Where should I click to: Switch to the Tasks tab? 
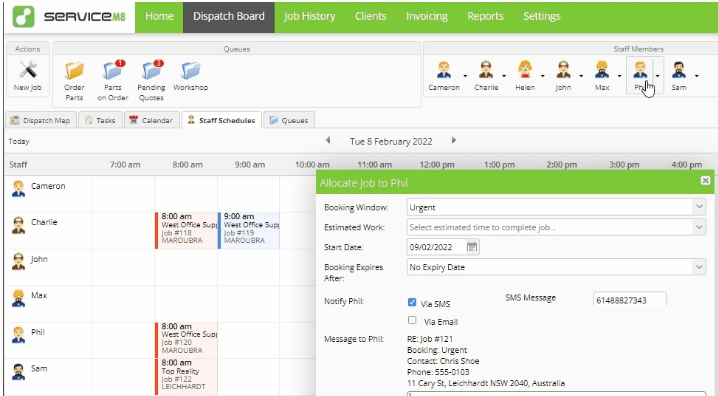tap(100, 120)
